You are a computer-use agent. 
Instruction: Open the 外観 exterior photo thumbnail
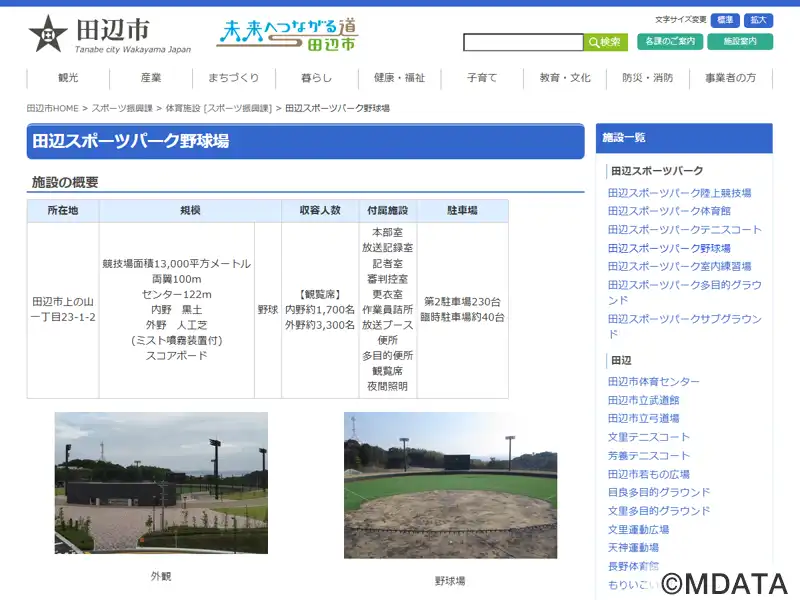(x=161, y=483)
